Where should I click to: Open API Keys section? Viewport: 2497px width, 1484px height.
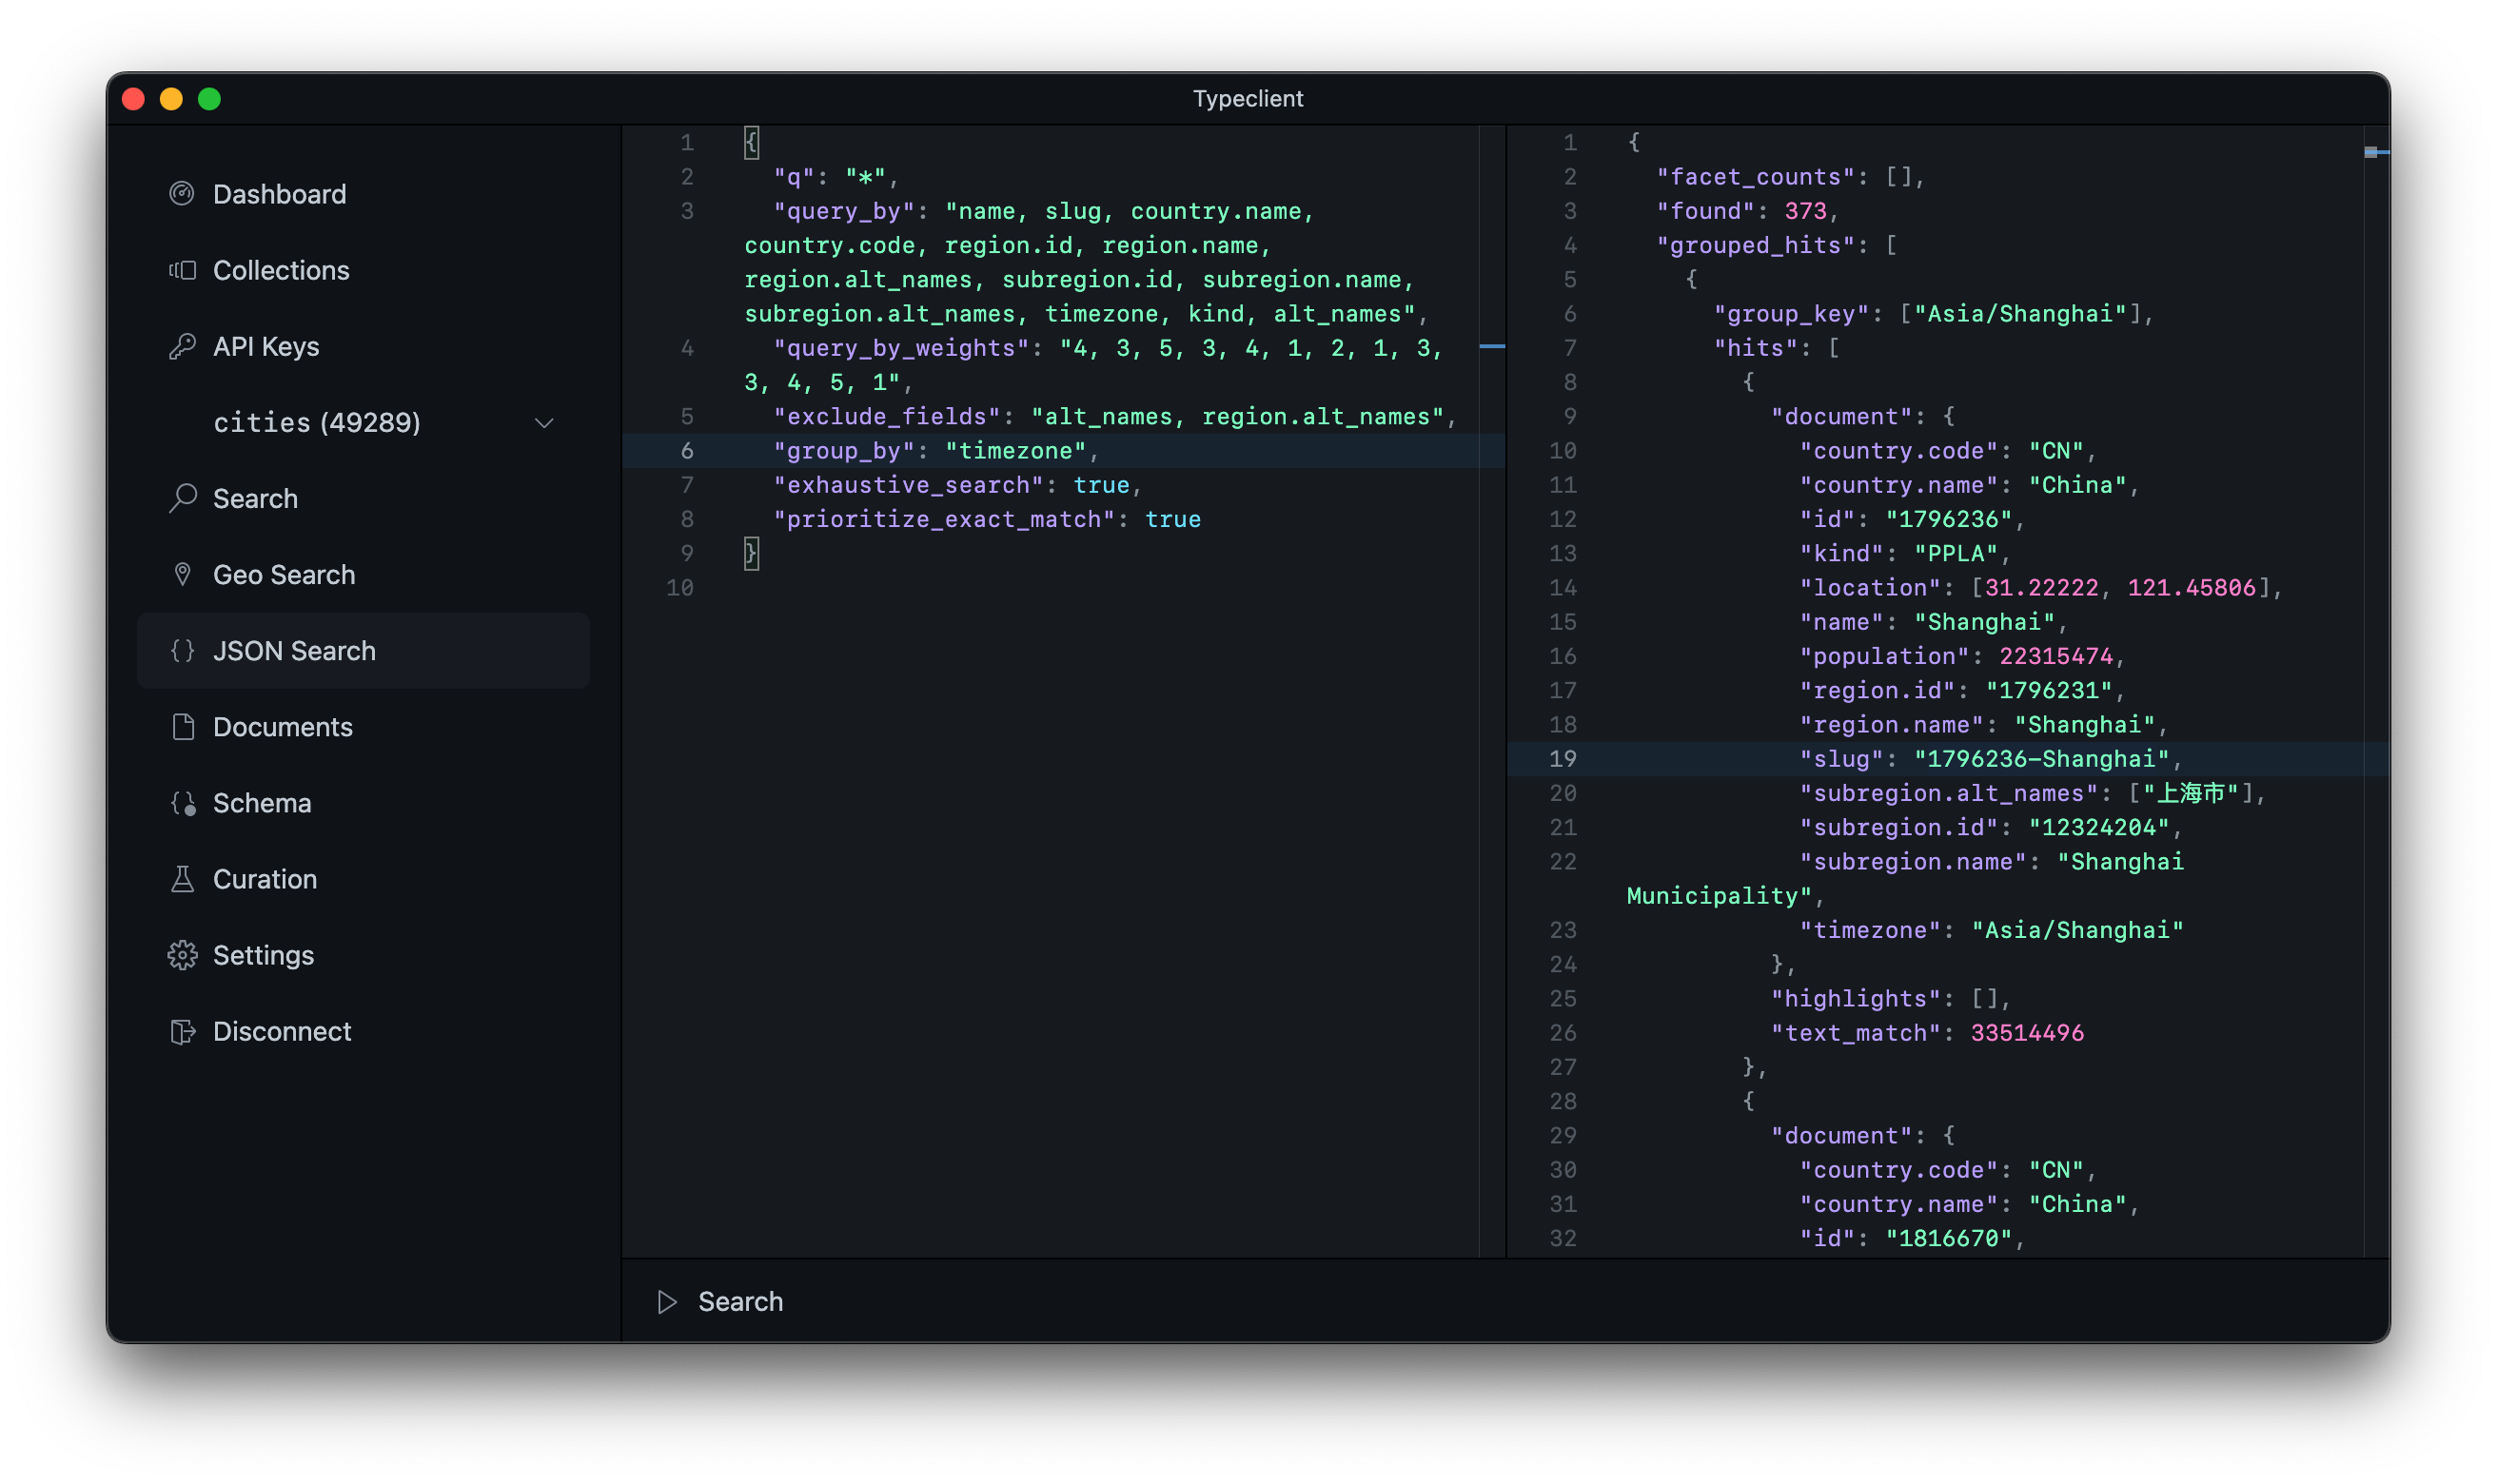(x=363, y=346)
